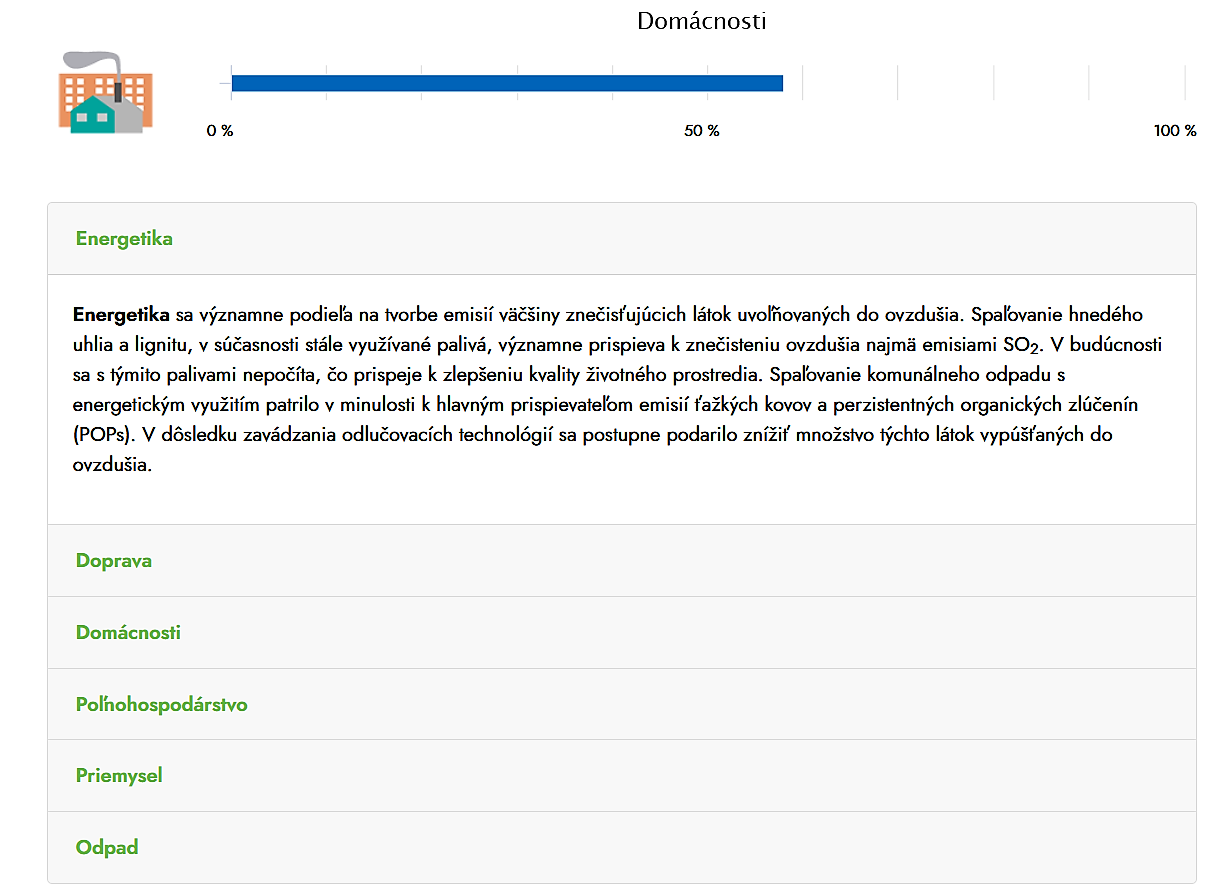The height and width of the screenshot is (889, 1218).
Task: Click the bold Energetika word in the paragraph
Action: point(121,314)
